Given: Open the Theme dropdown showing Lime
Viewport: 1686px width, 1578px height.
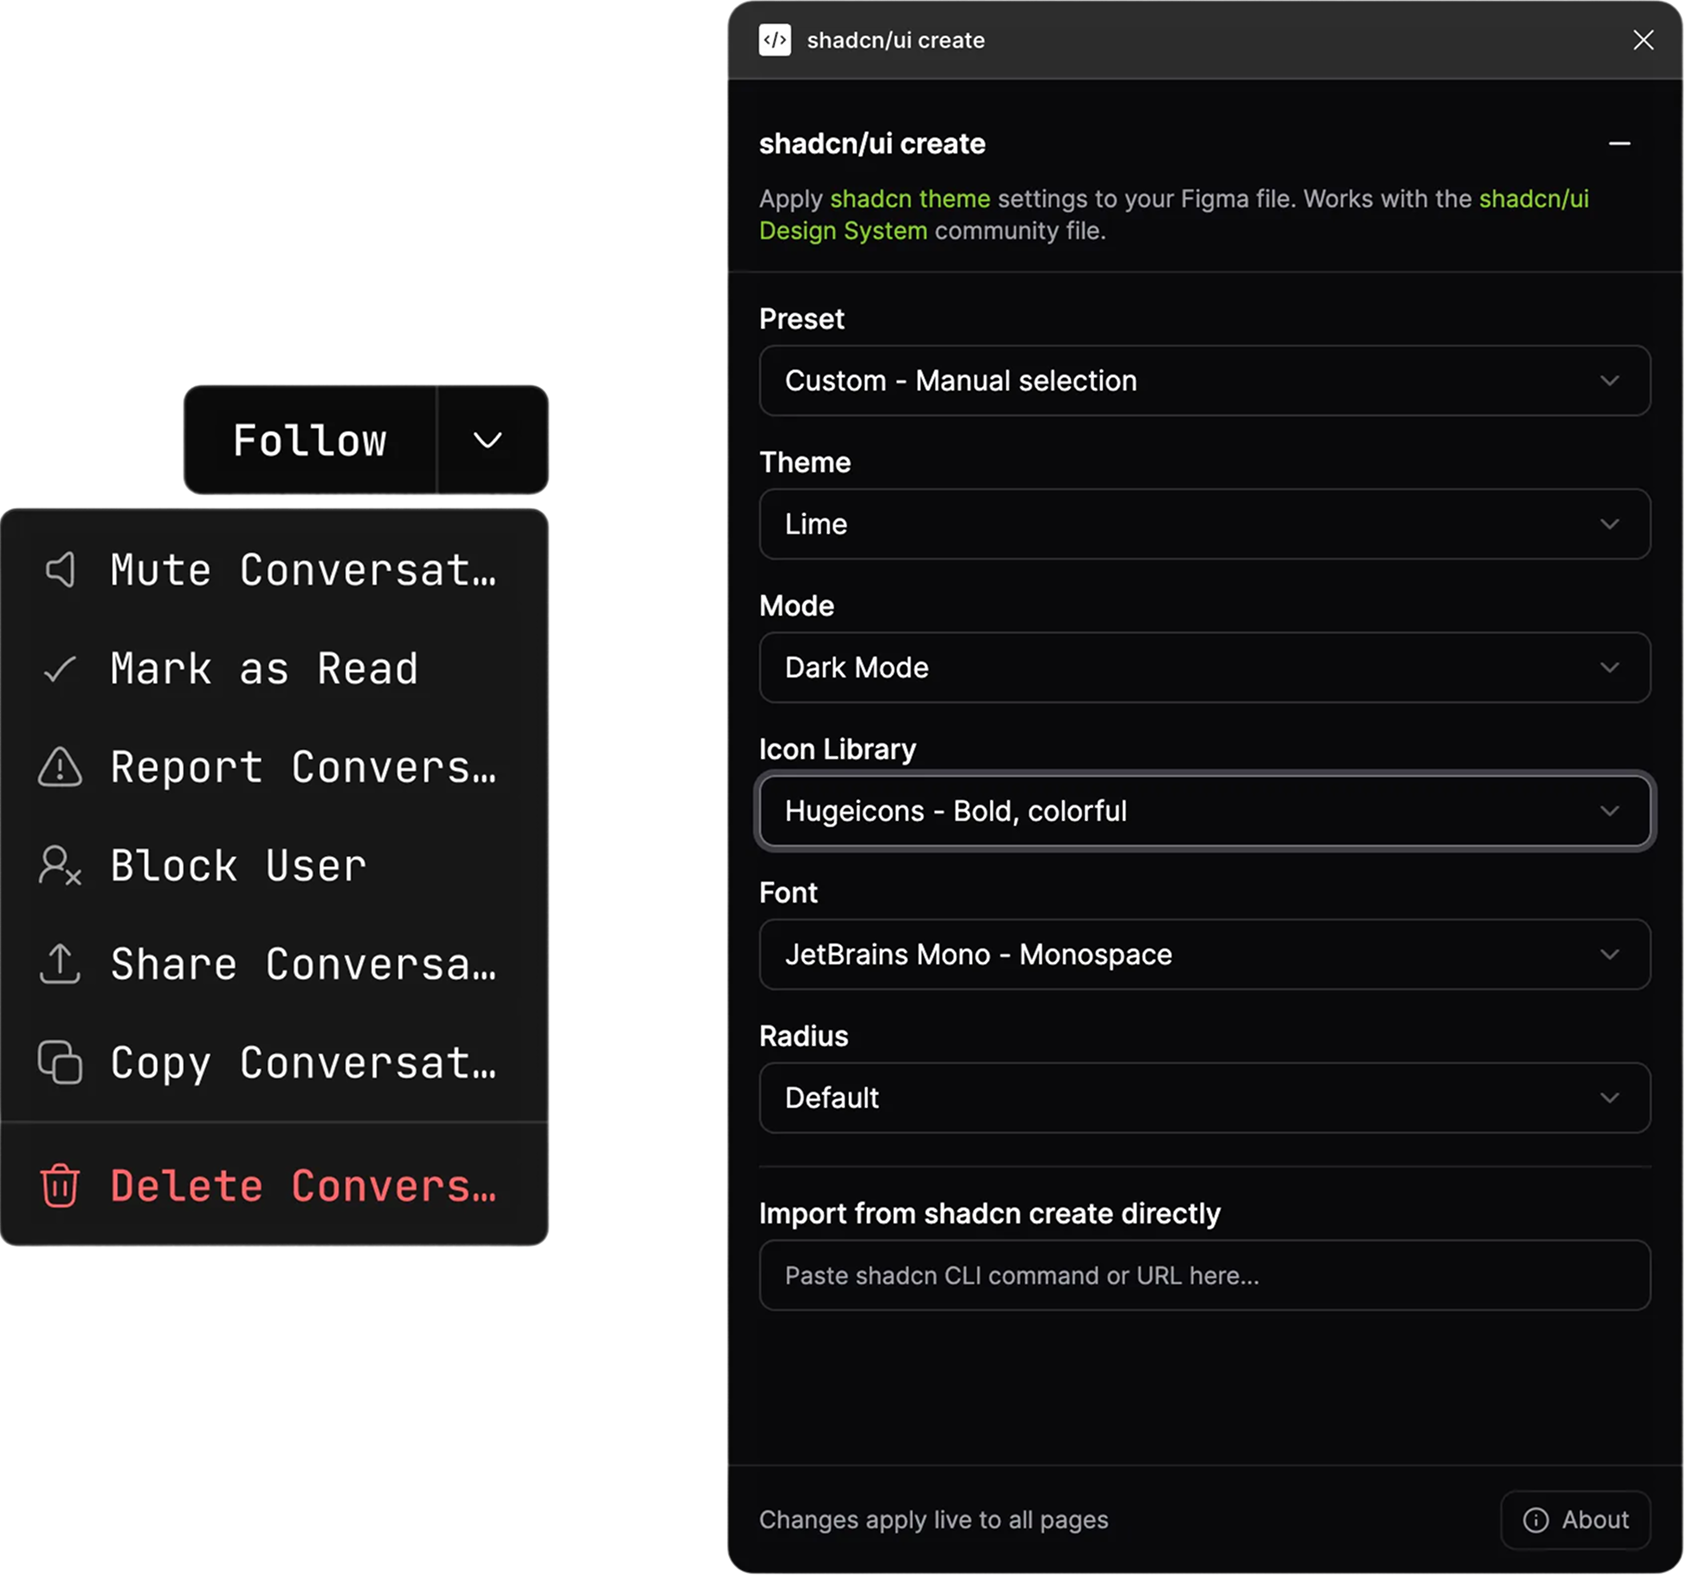Looking at the screenshot, I should [1204, 524].
